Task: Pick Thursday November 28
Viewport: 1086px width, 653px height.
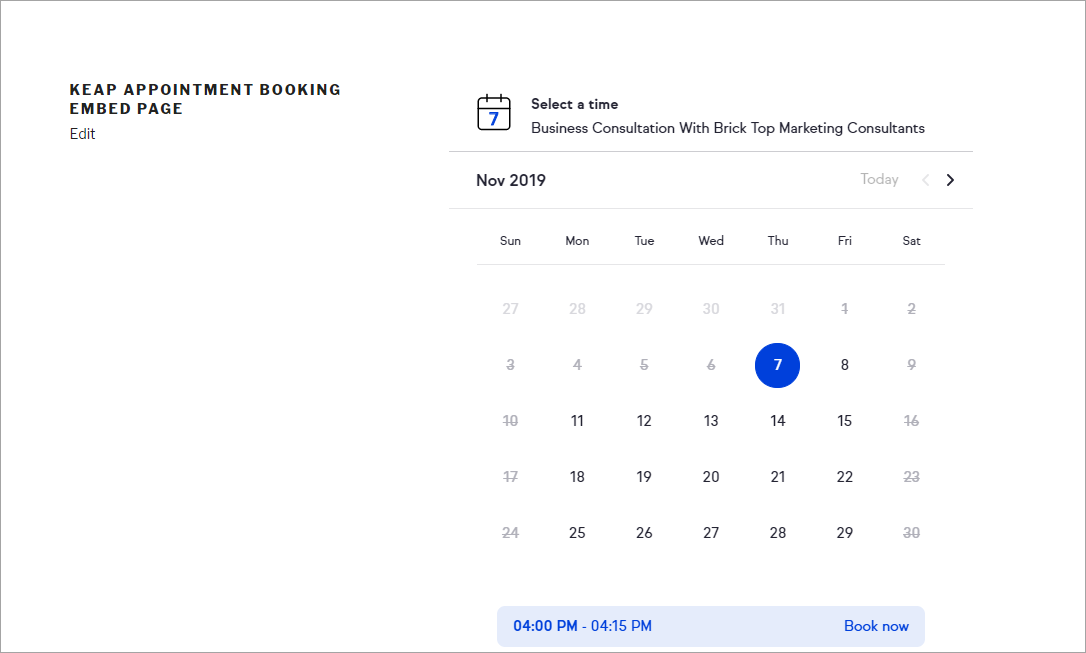Action: click(777, 533)
